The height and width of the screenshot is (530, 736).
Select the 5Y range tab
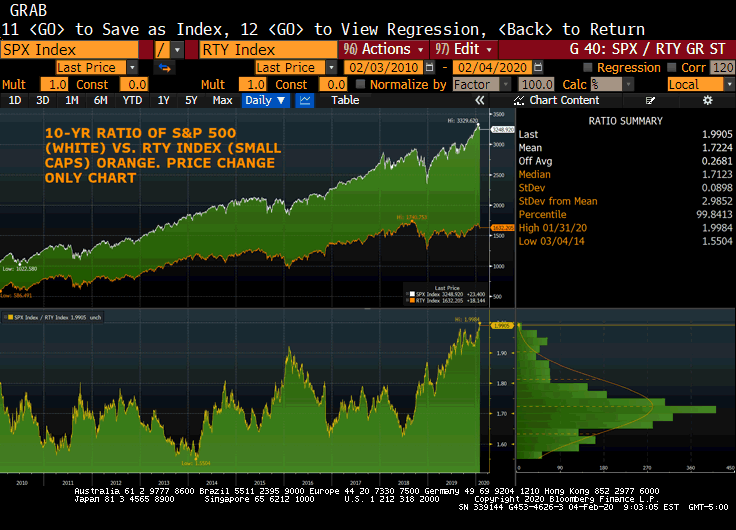[191, 100]
